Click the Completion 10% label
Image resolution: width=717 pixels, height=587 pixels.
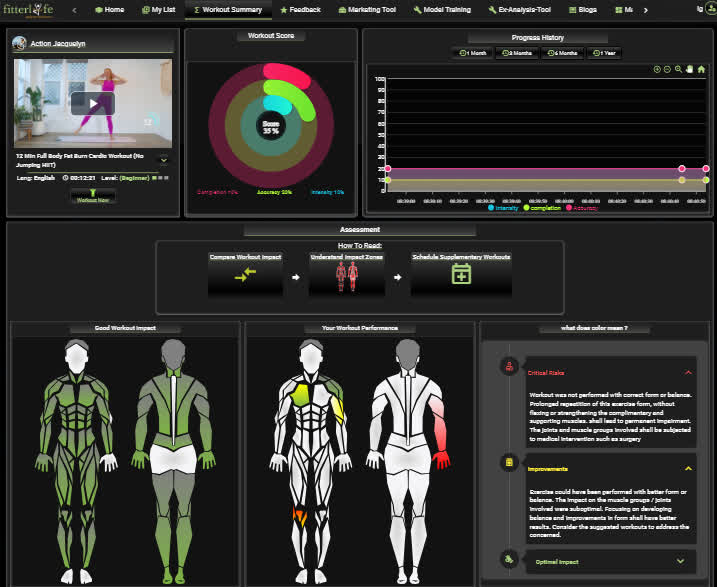point(217,192)
